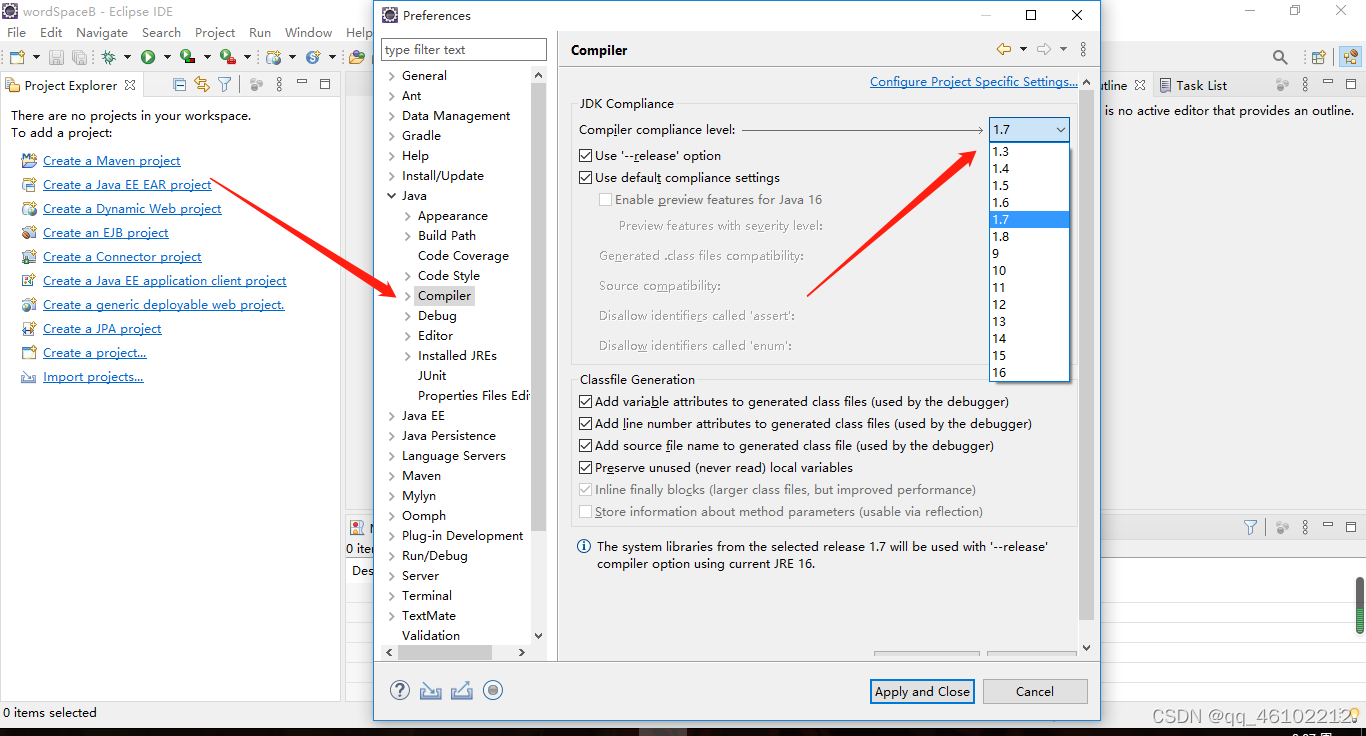
Task: Open the File menu
Action: click(x=16, y=32)
